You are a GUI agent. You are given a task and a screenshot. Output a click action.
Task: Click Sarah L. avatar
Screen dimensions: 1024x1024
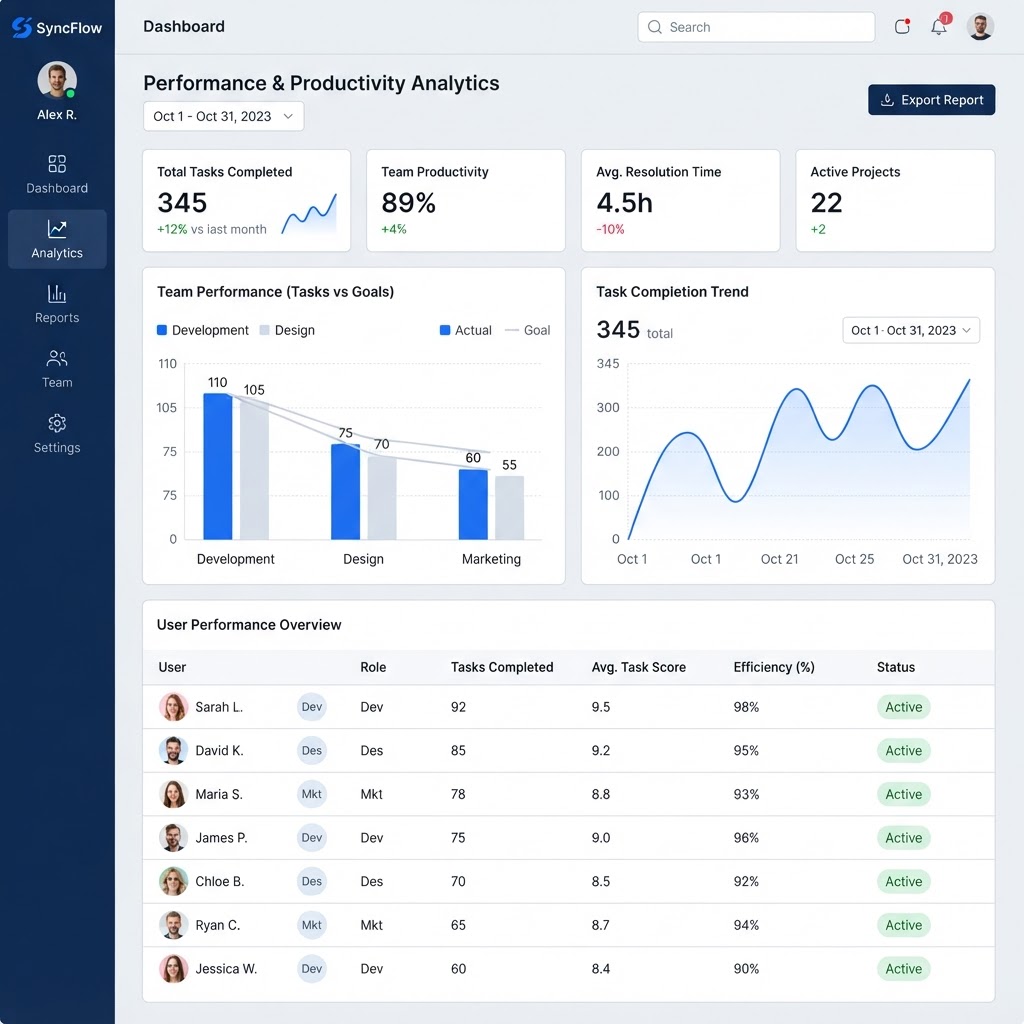coord(173,707)
